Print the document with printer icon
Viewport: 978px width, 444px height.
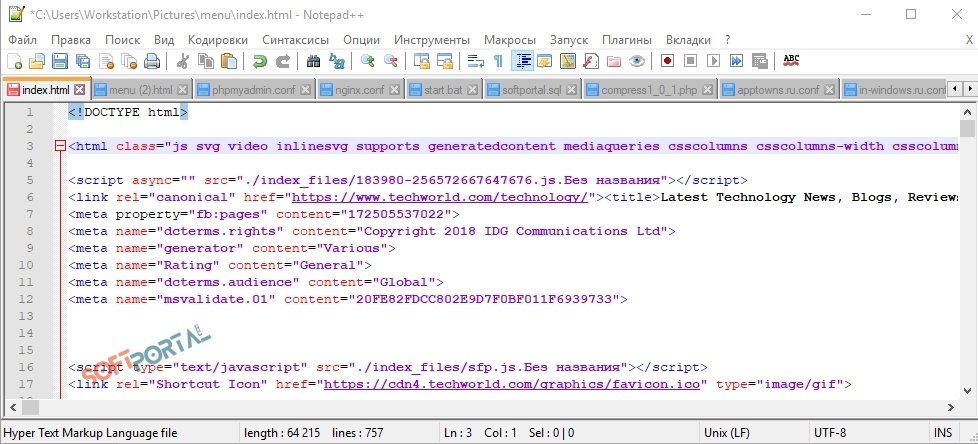152,61
